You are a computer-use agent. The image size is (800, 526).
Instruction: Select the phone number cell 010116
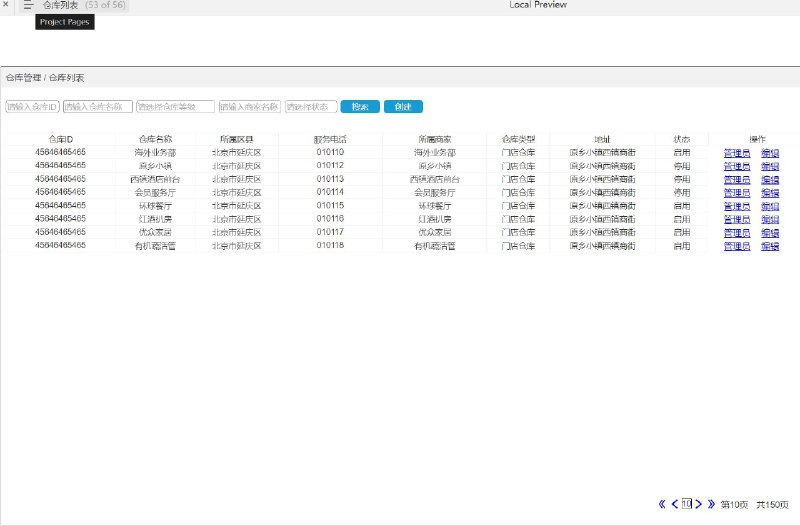(330, 218)
